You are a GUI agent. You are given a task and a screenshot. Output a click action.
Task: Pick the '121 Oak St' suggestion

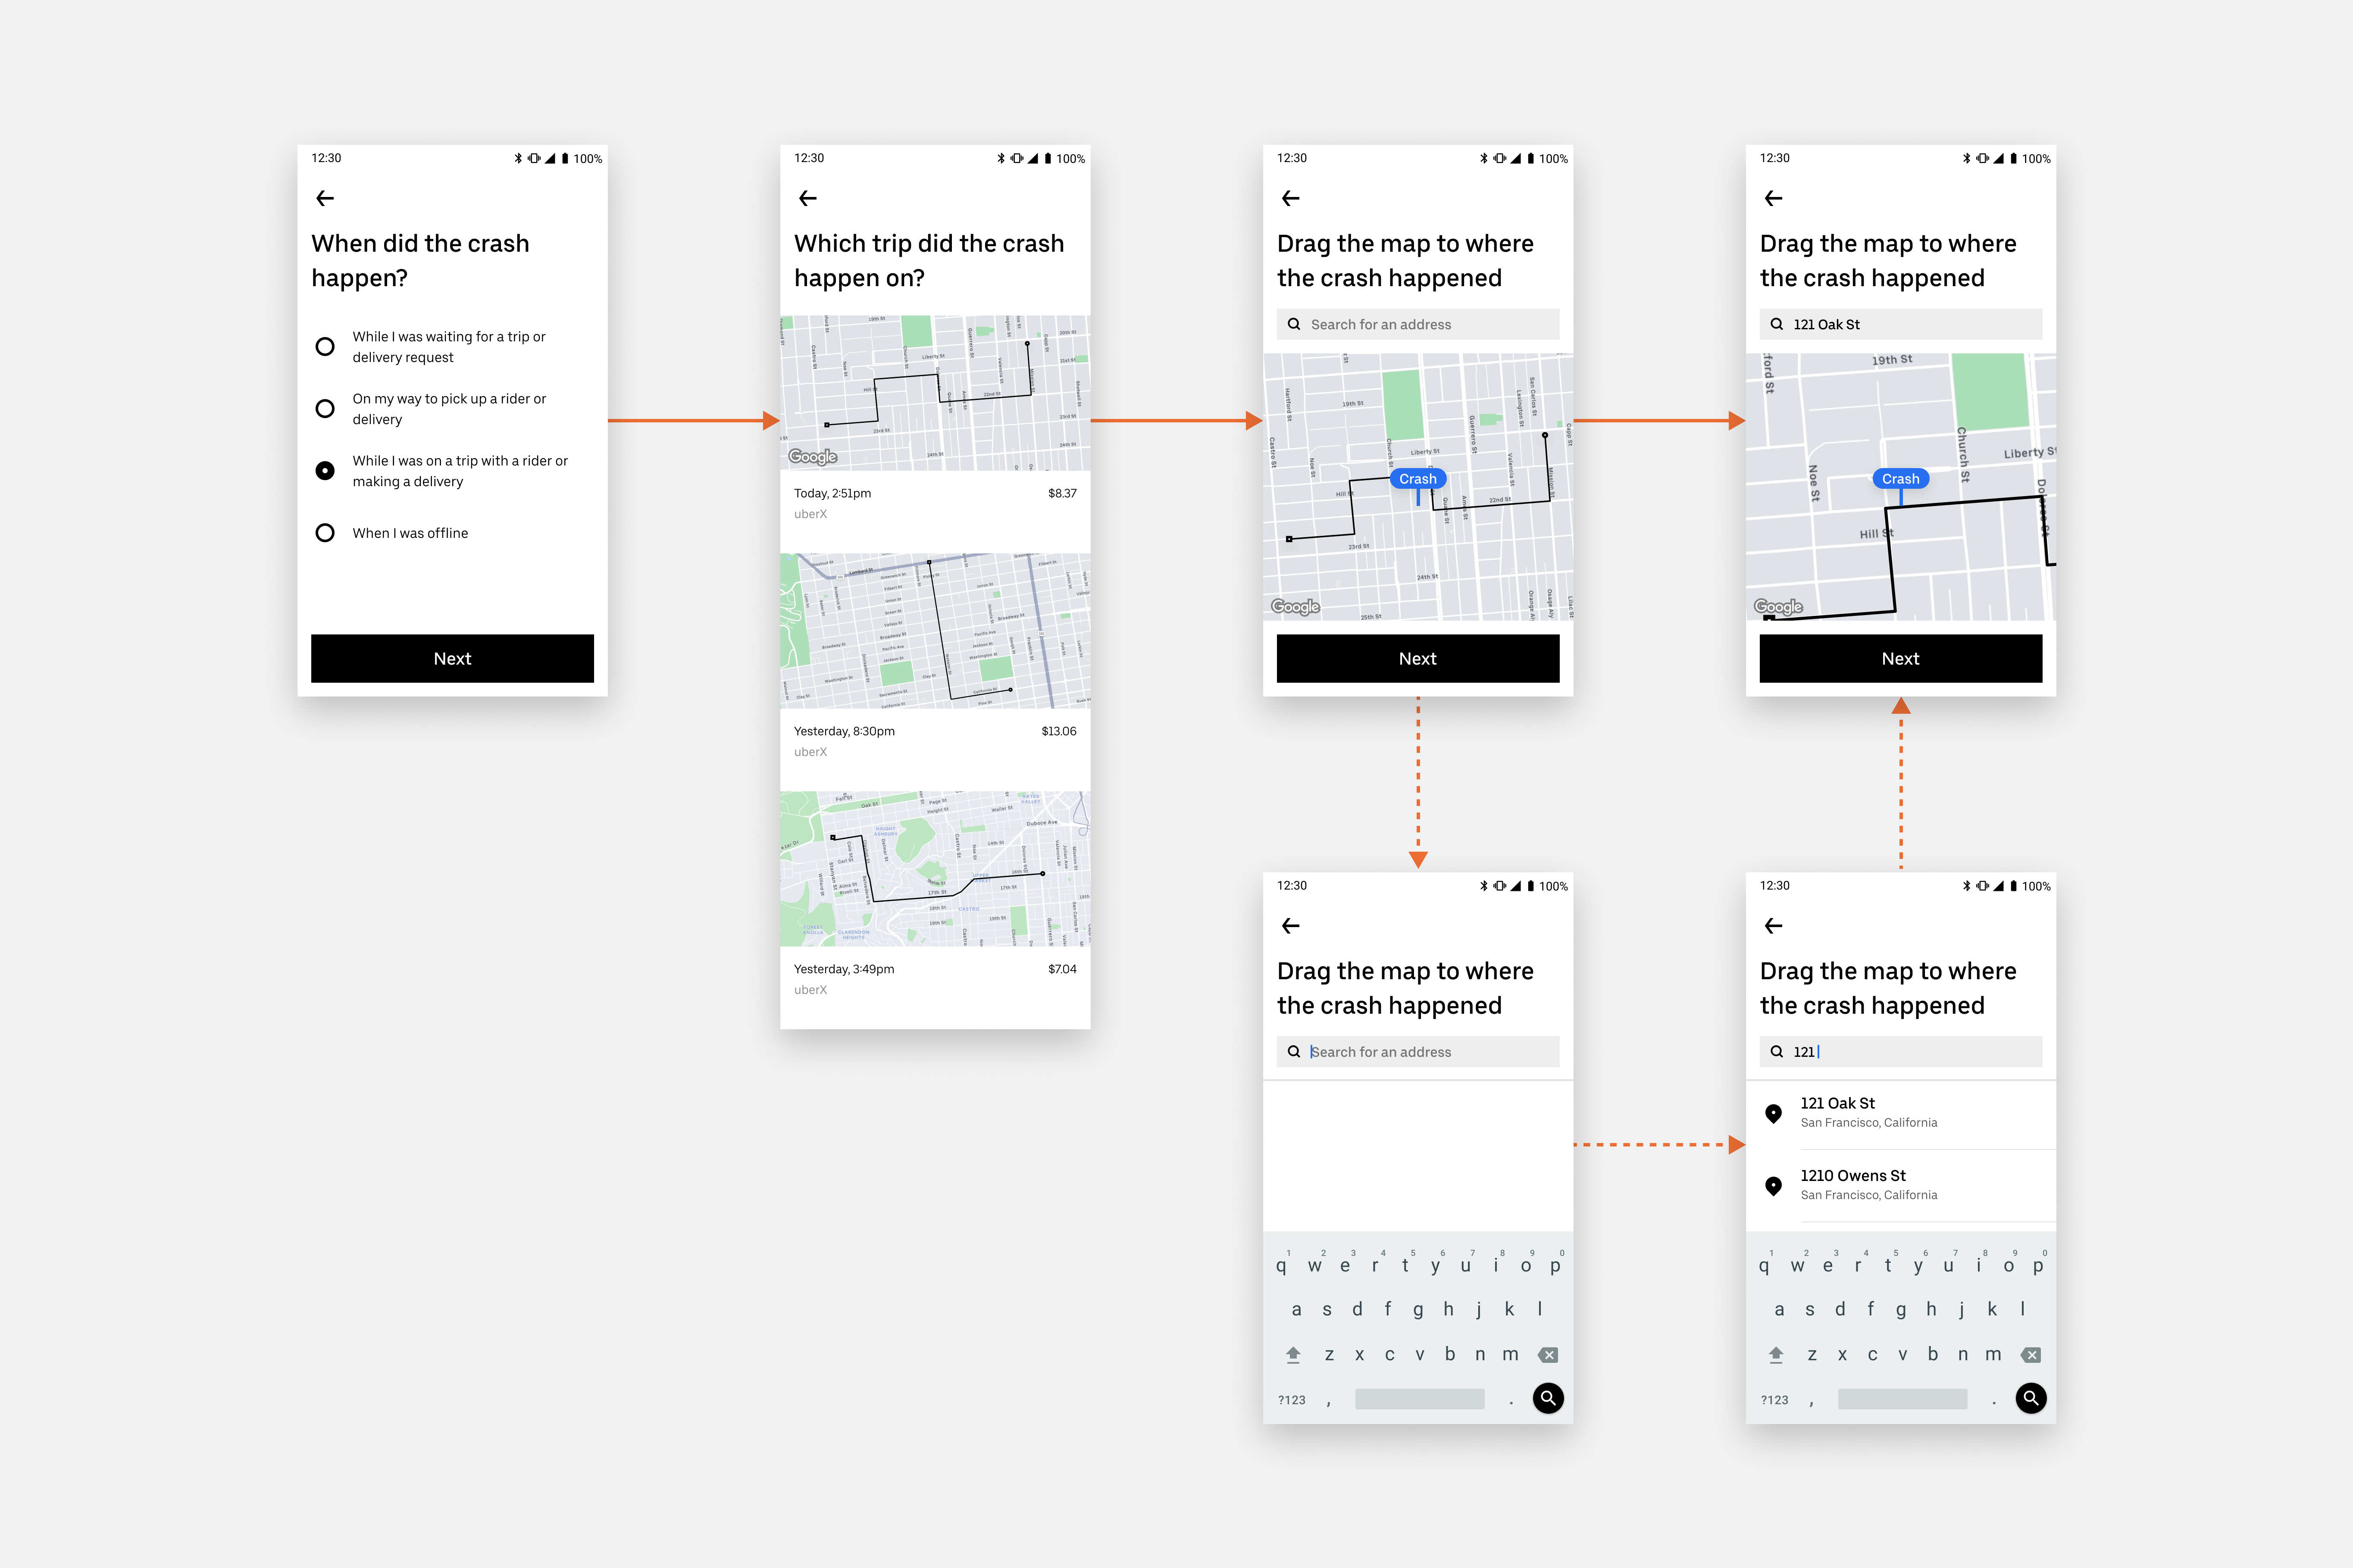1901,1113
